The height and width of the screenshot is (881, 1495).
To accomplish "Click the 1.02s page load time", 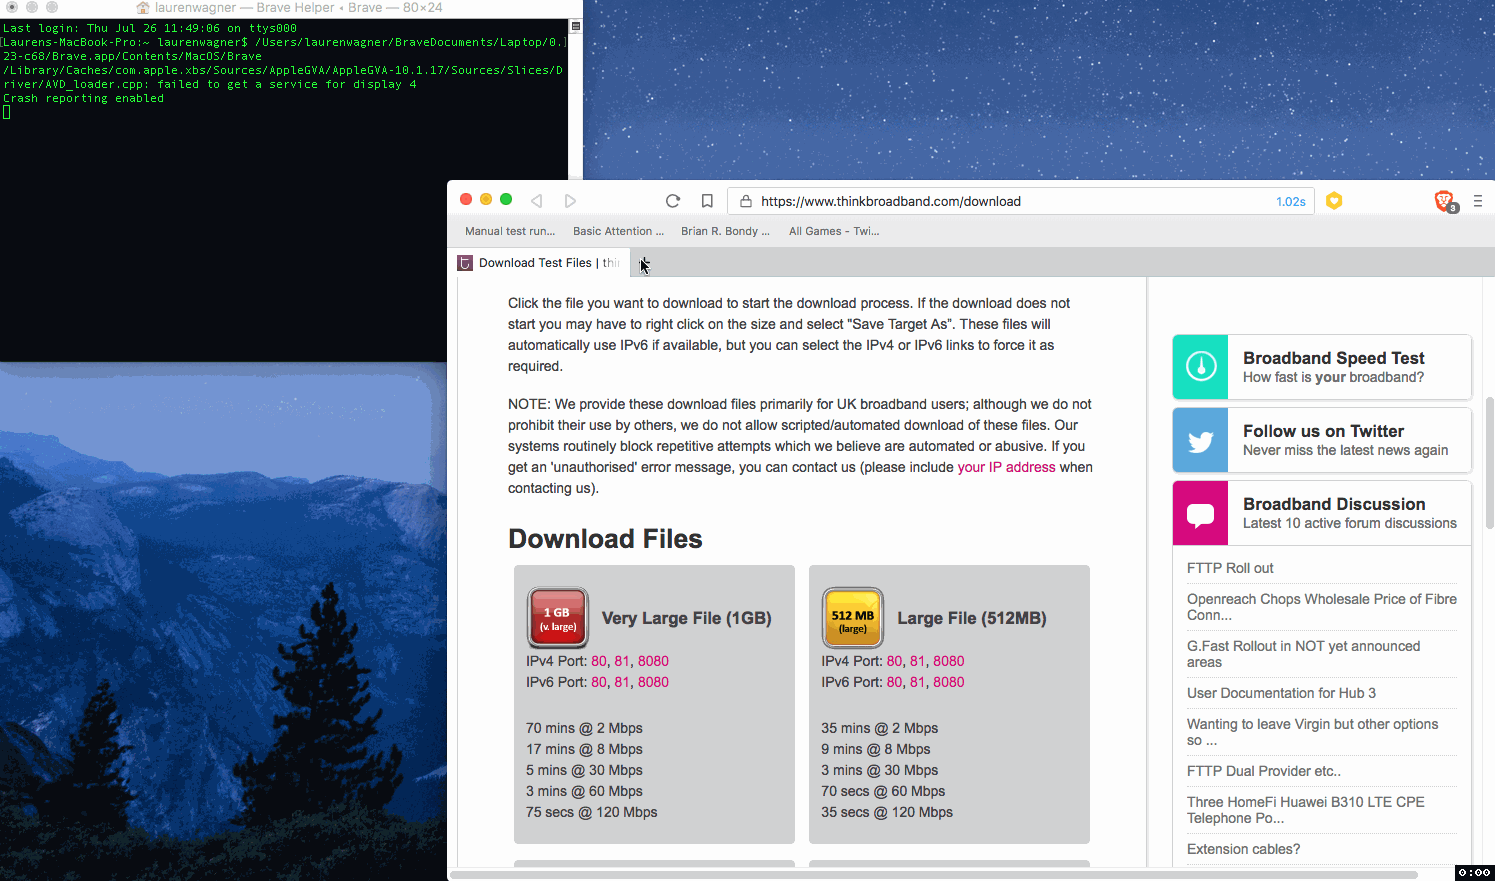I will tap(1291, 201).
